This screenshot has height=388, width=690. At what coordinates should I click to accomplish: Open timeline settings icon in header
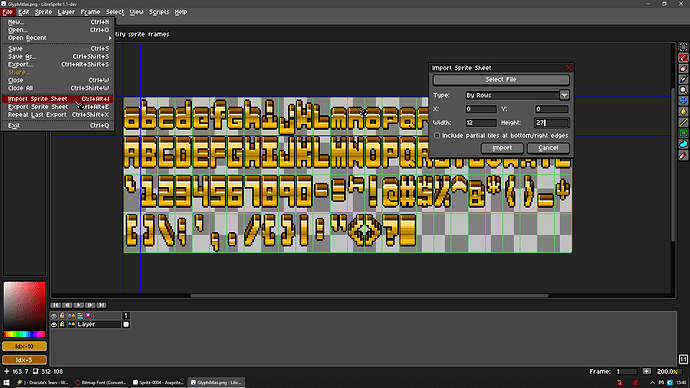(x=80, y=315)
